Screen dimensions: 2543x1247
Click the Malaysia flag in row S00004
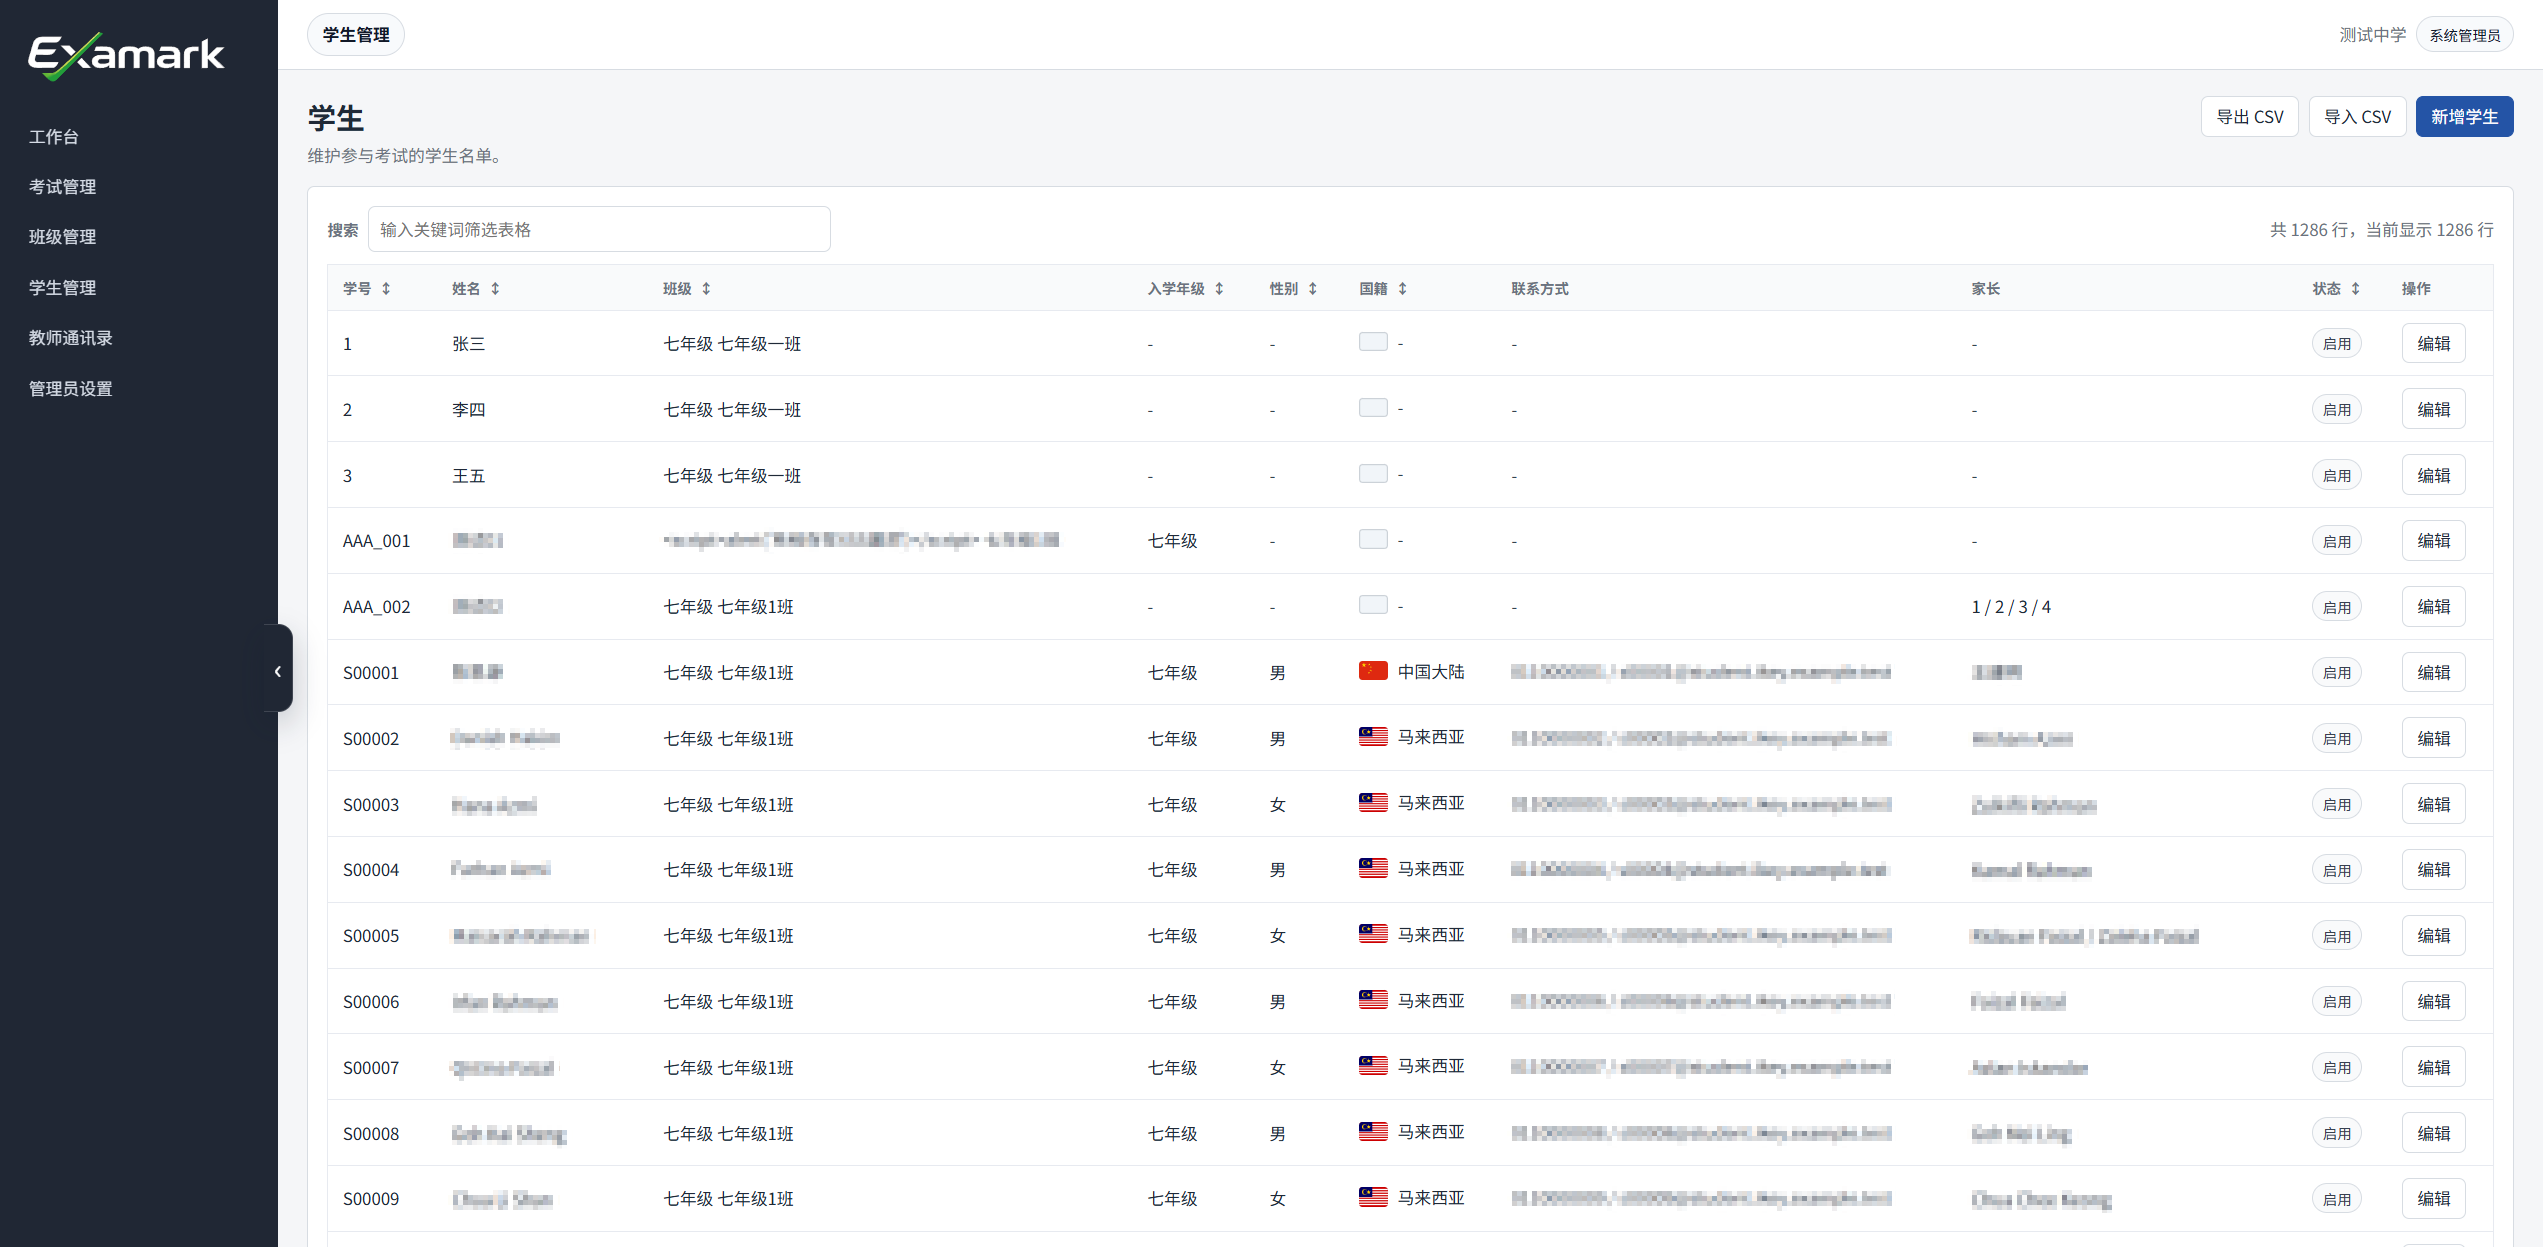pyautogui.click(x=1373, y=868)
